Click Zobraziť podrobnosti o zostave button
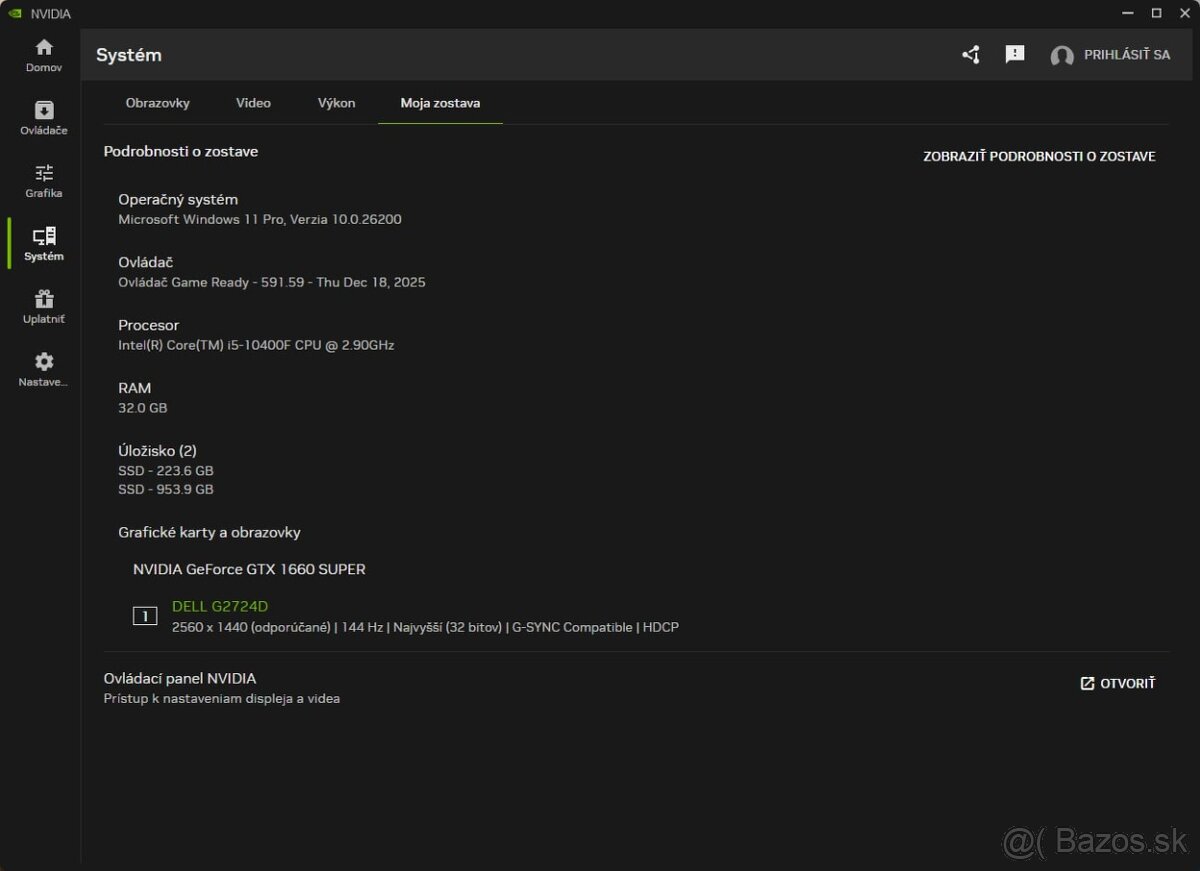 tap(1039, 156)
